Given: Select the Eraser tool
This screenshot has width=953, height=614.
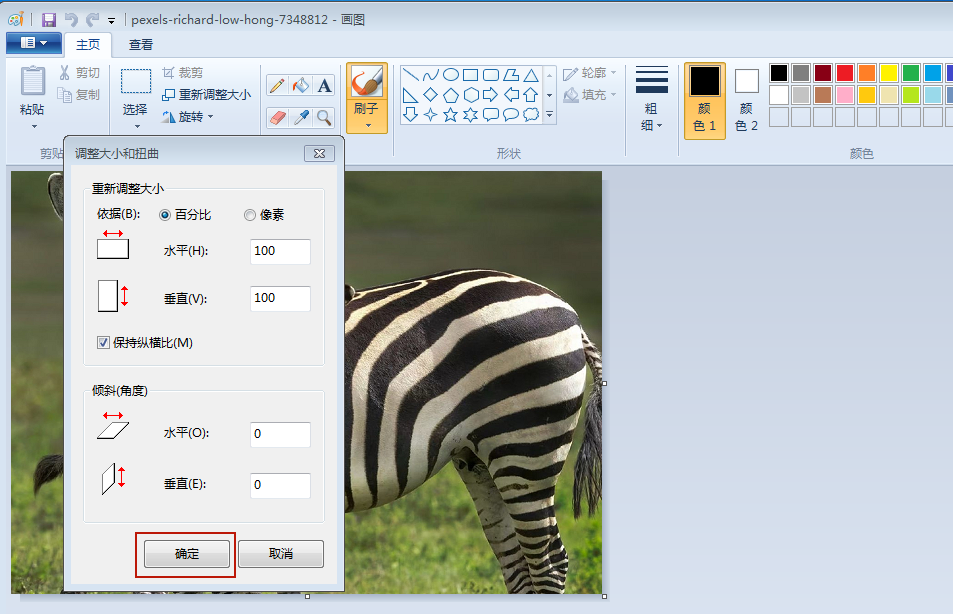Looking at the screenshot, I should [277, 117].
